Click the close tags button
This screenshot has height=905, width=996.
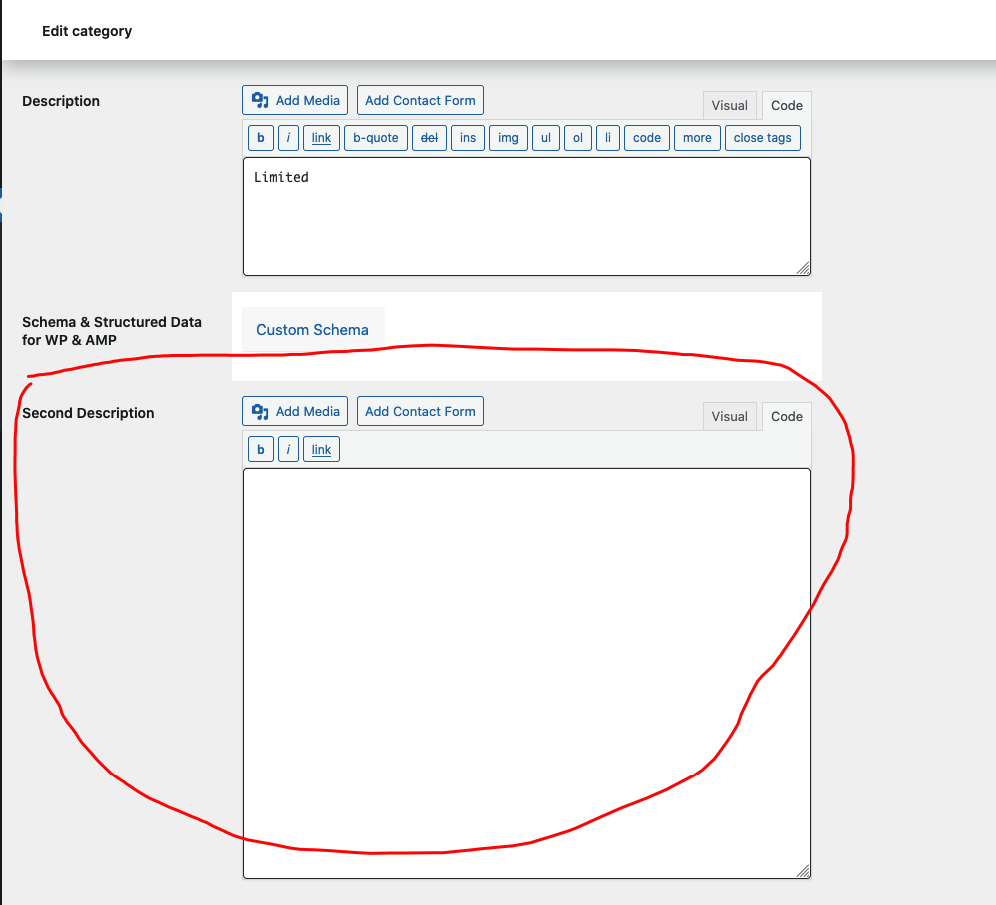coord(762,138)
